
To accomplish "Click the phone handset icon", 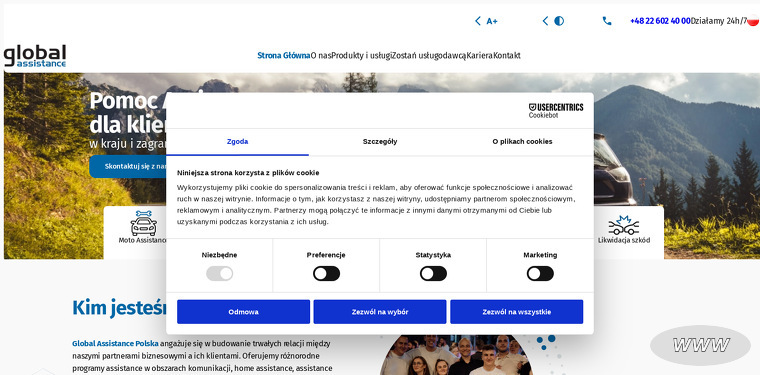I will pos(607,21).
